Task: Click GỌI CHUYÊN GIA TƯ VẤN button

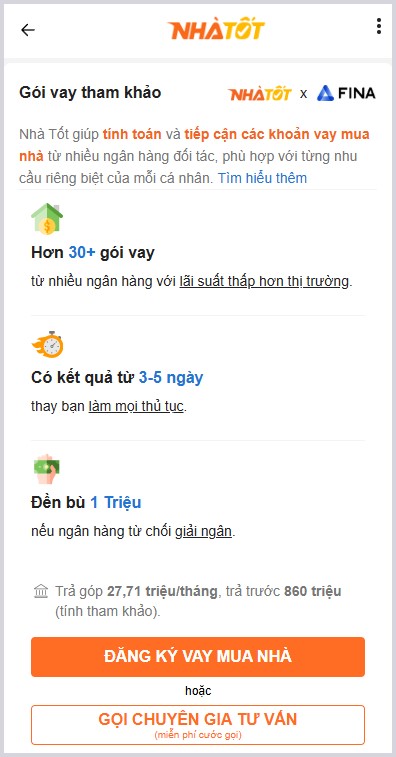Action: (x=198, y=725)
